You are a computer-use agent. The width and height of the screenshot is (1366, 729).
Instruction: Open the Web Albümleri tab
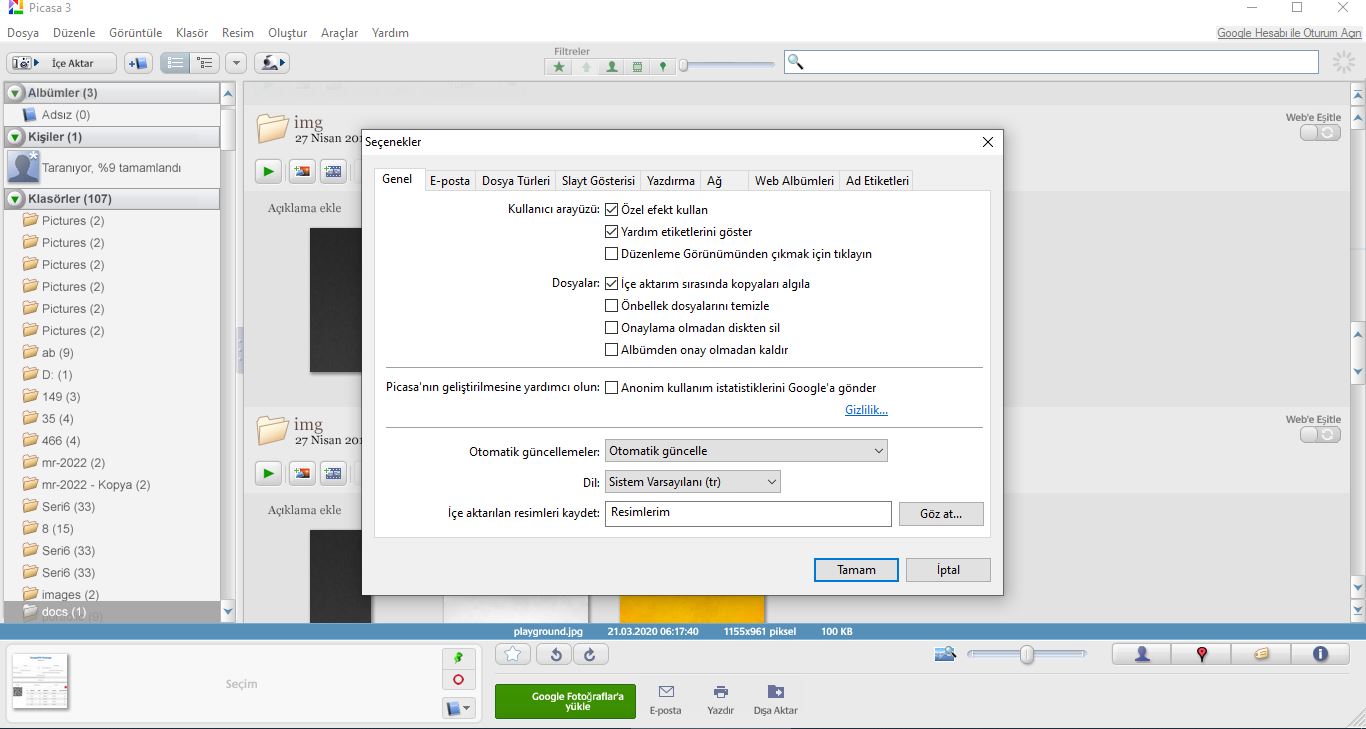pos(794,181)
